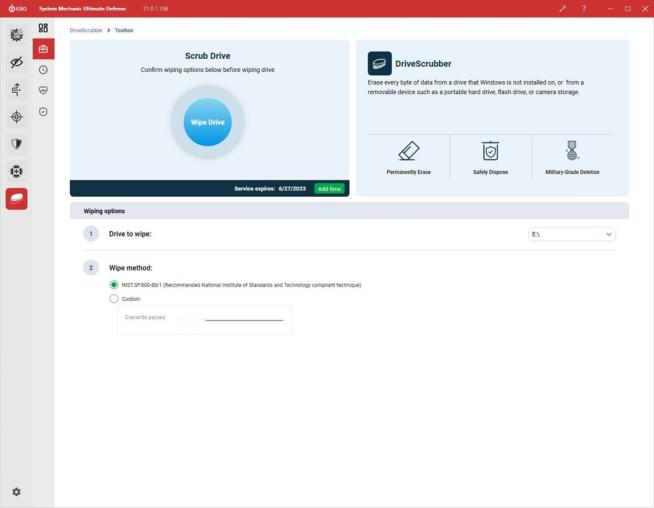Click the Service expires date text
This screenshot has width=654, height=508.
292,189
